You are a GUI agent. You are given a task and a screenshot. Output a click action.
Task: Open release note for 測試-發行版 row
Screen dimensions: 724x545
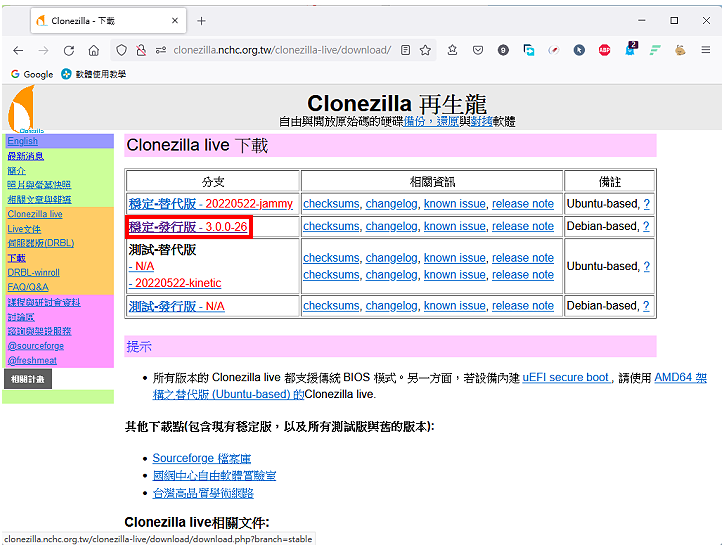point(523,306)
